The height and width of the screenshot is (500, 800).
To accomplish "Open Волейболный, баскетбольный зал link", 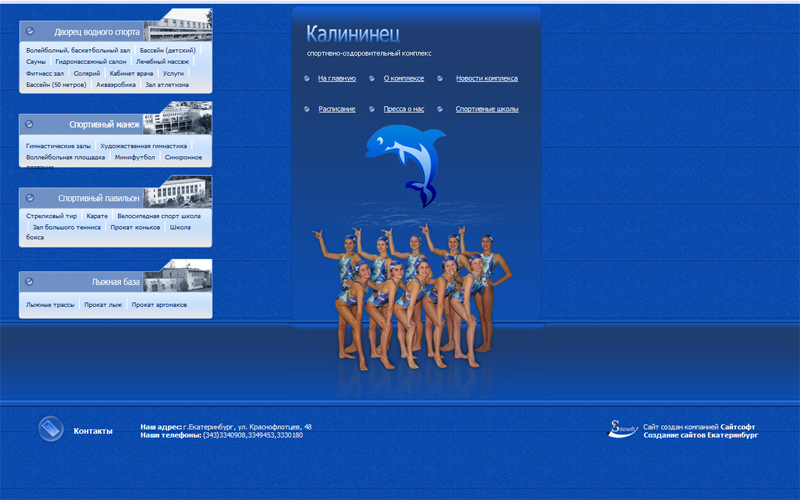I will [78, 50].
